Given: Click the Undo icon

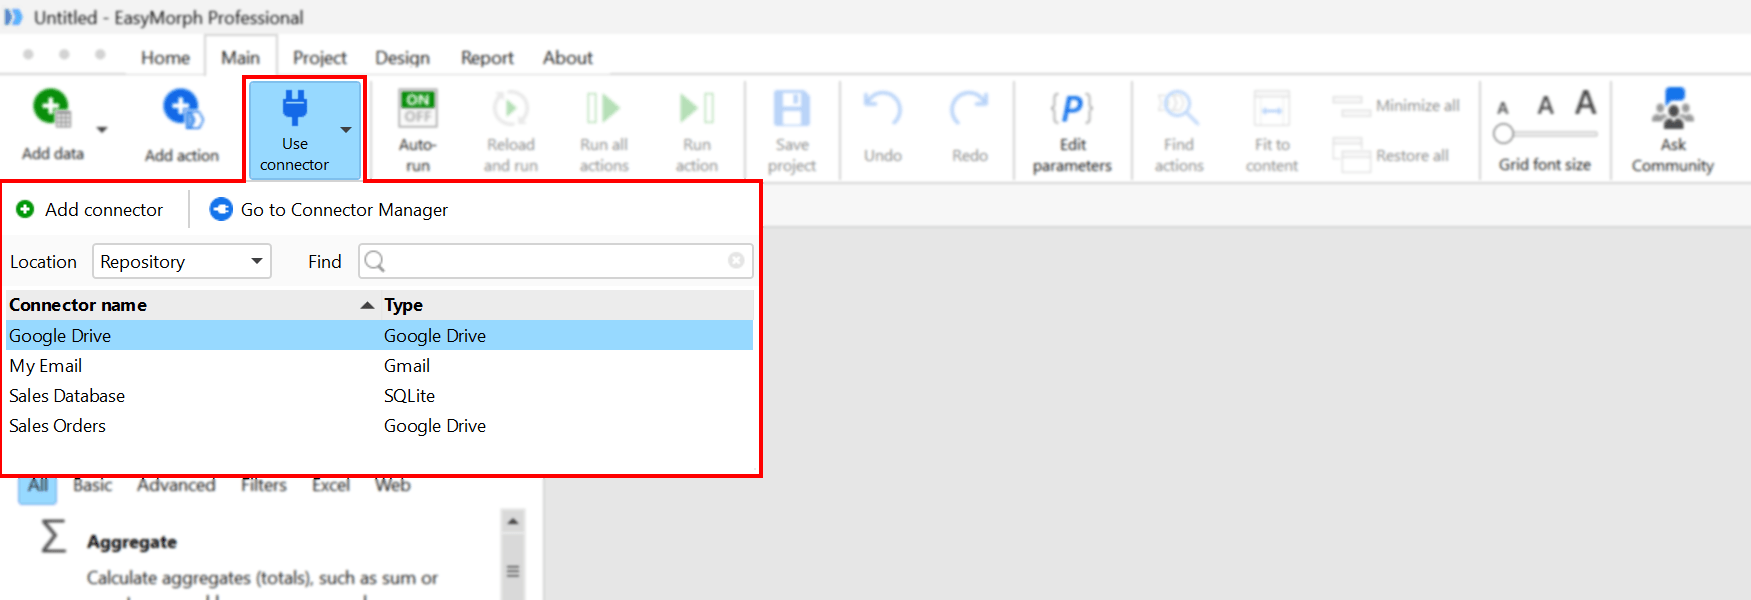Looking at the screenshot, I should [x=883, y=107].
